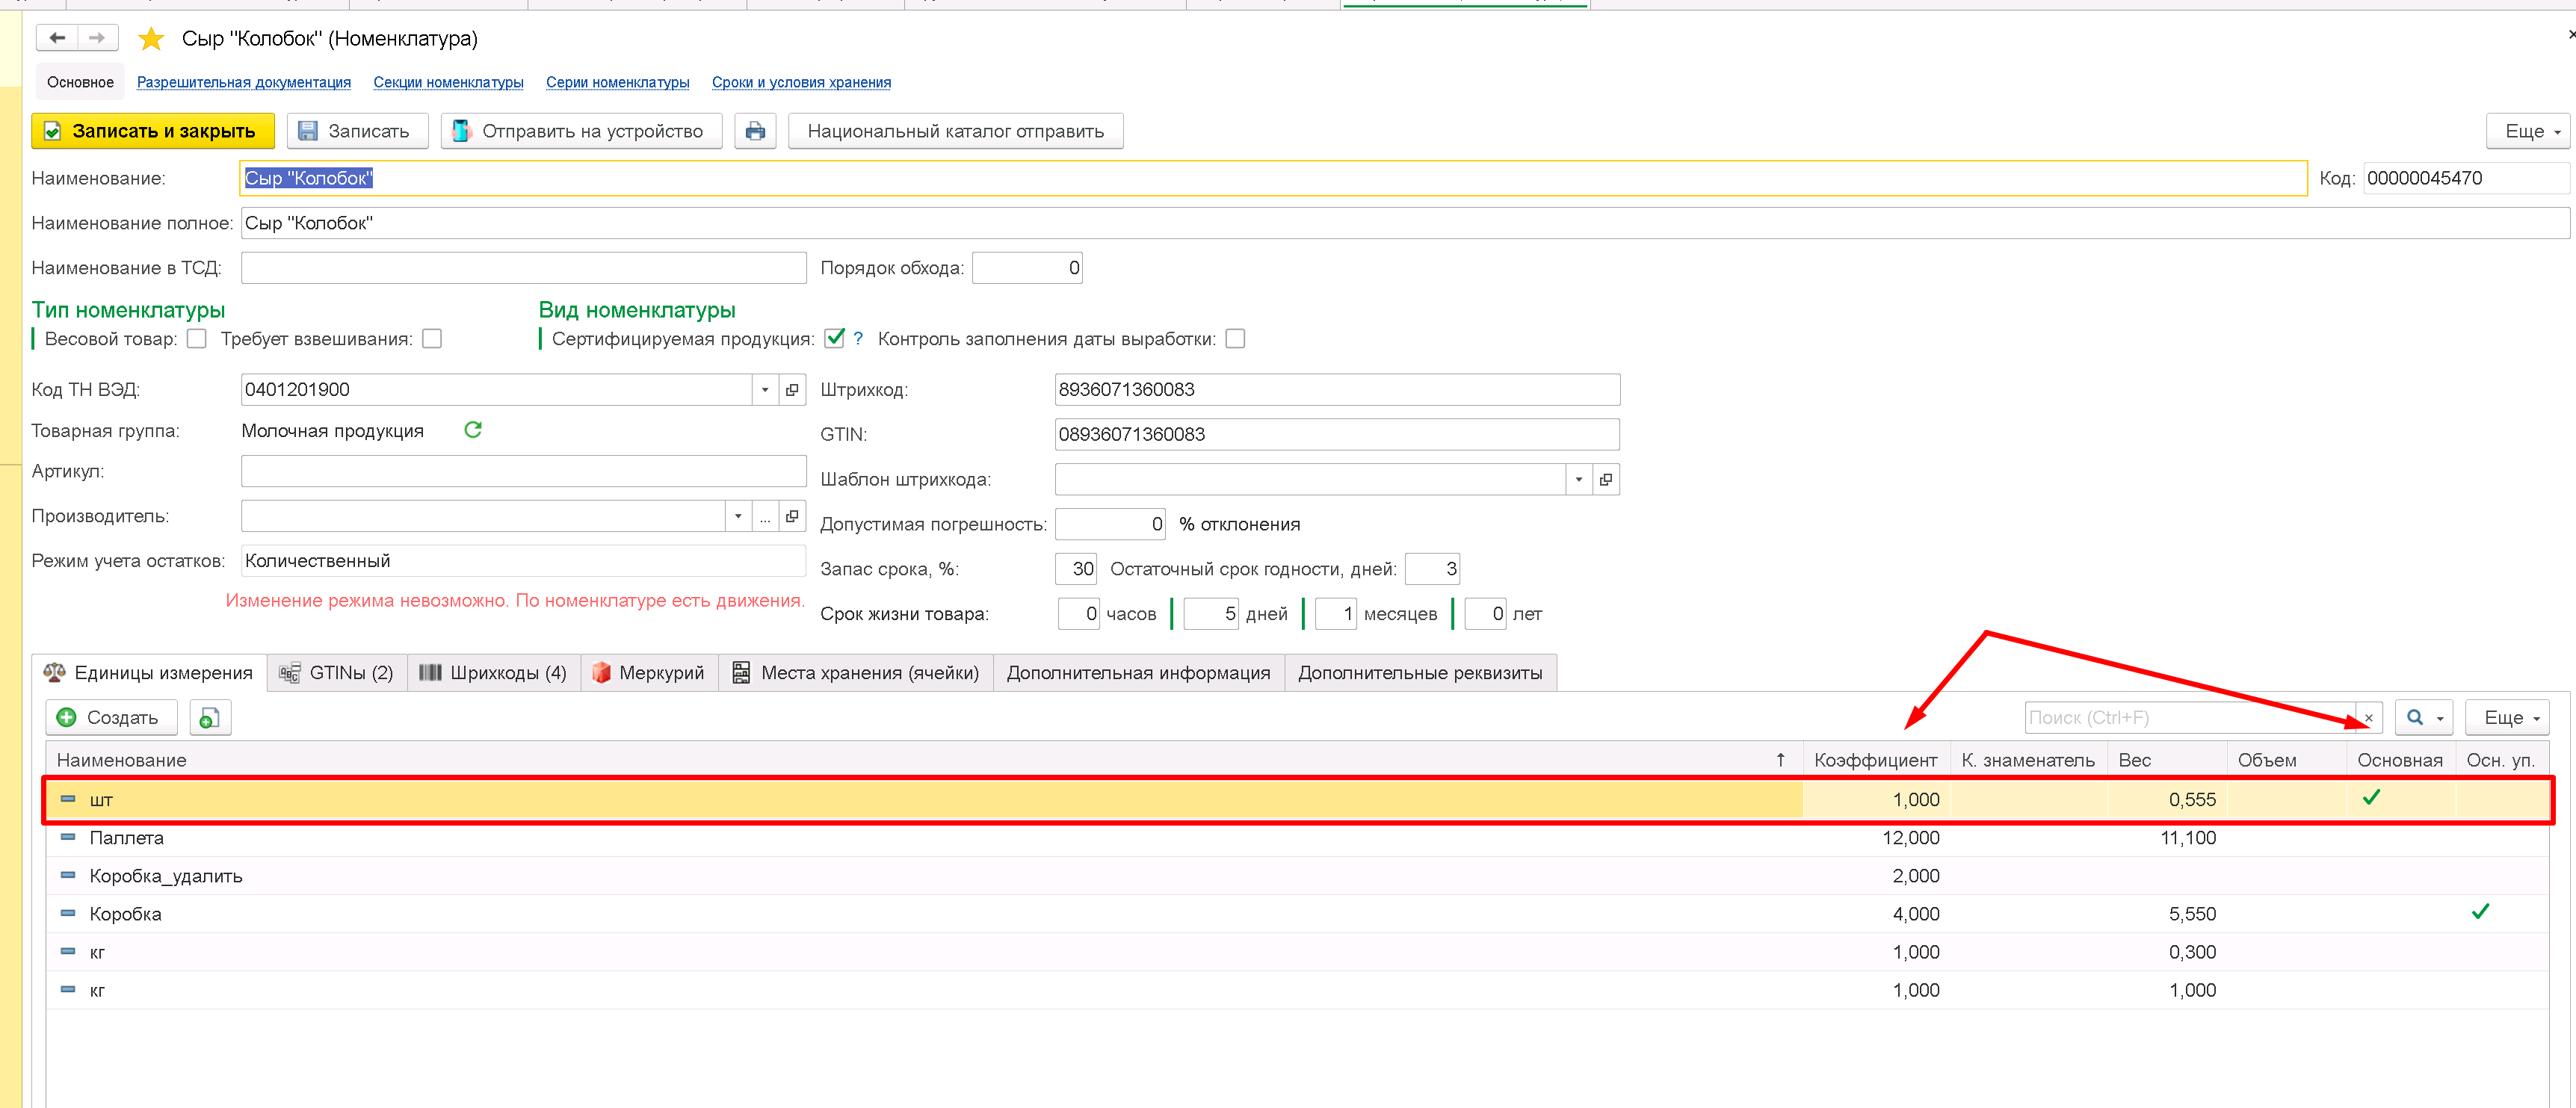Click the sort arrow in Наименование header
Screen dimensions: 2576x1108
pyautogui.click(x=1780, y=760)
